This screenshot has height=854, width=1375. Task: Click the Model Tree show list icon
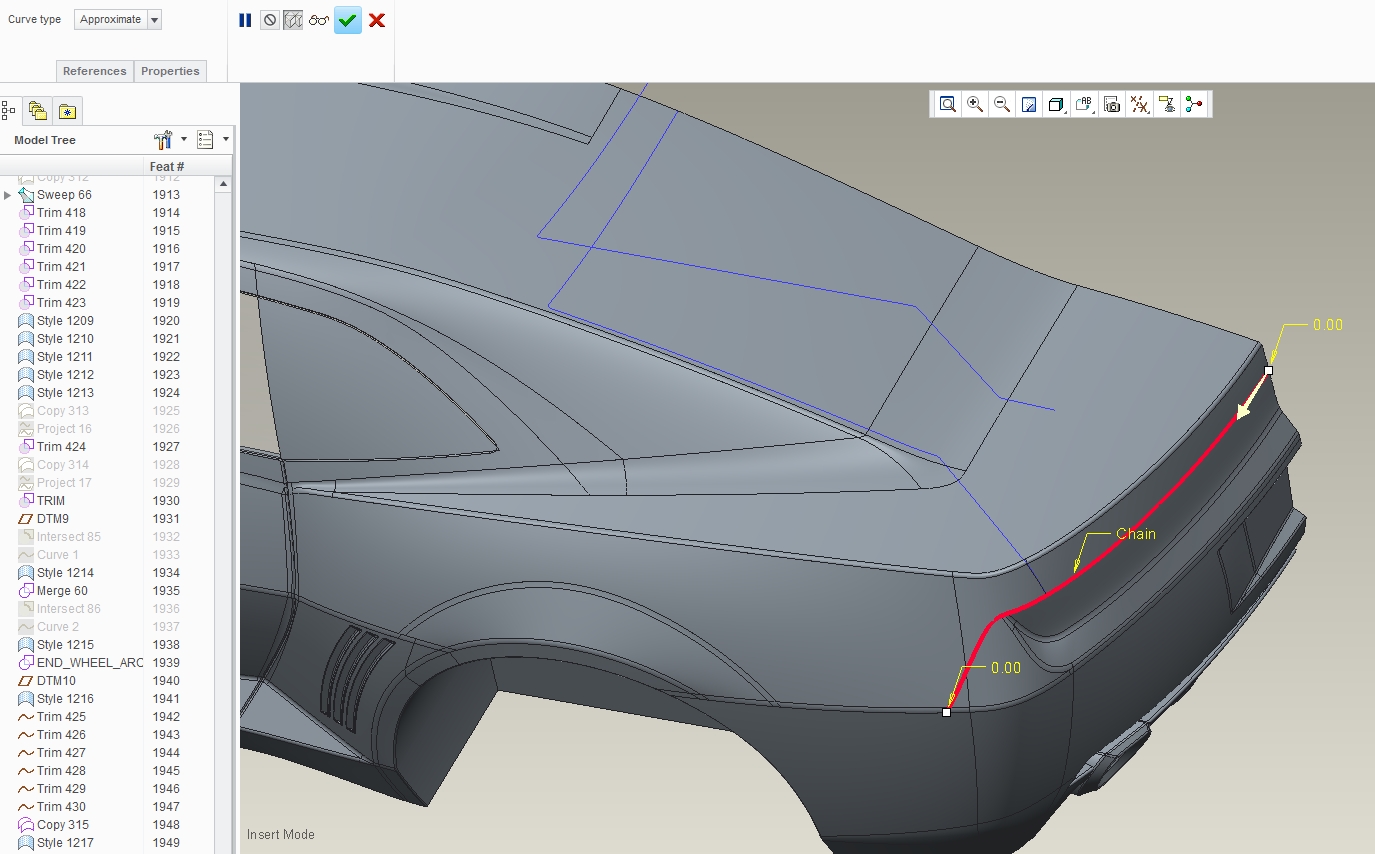[x=206, y=140]
